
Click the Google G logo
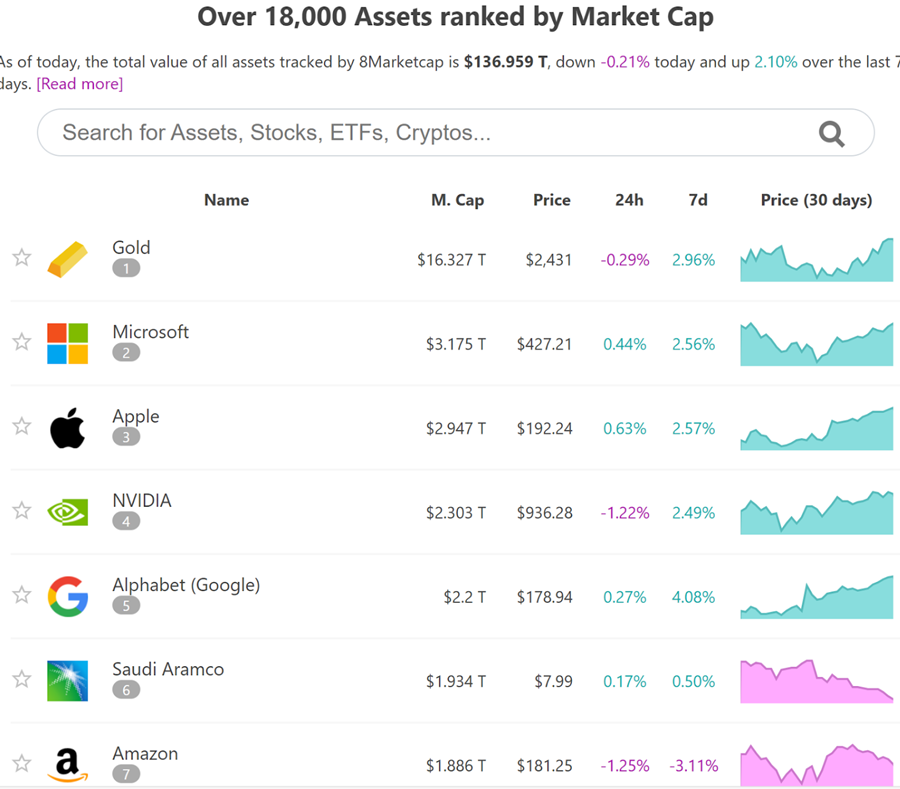[x=67, y=597]
